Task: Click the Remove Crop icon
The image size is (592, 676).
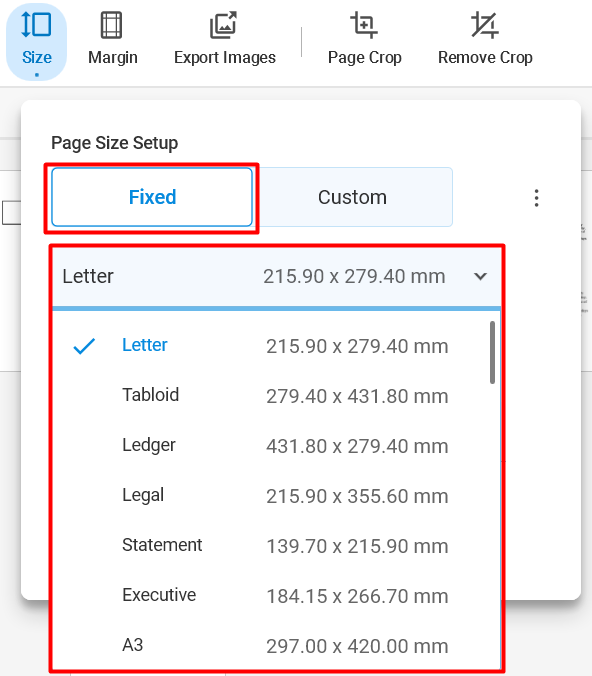Action: (x=485, y=25)
